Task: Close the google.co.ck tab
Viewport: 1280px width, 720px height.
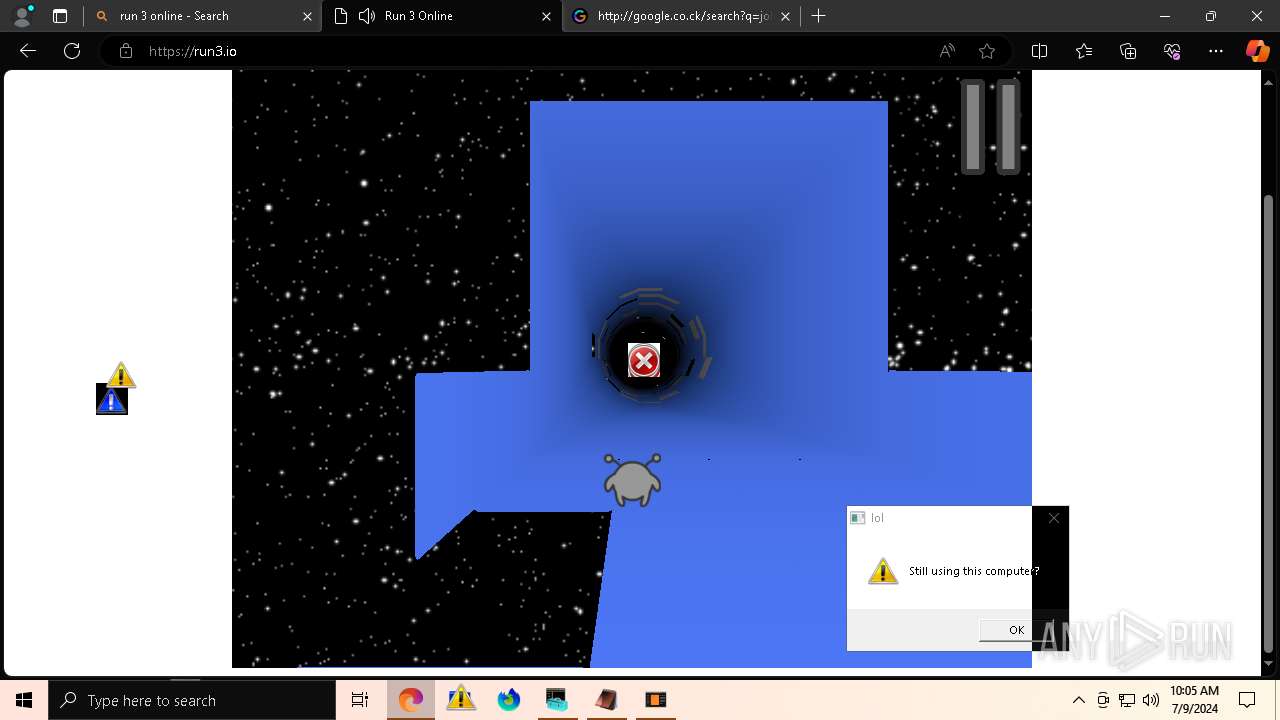Action: (x=785, y=16)
